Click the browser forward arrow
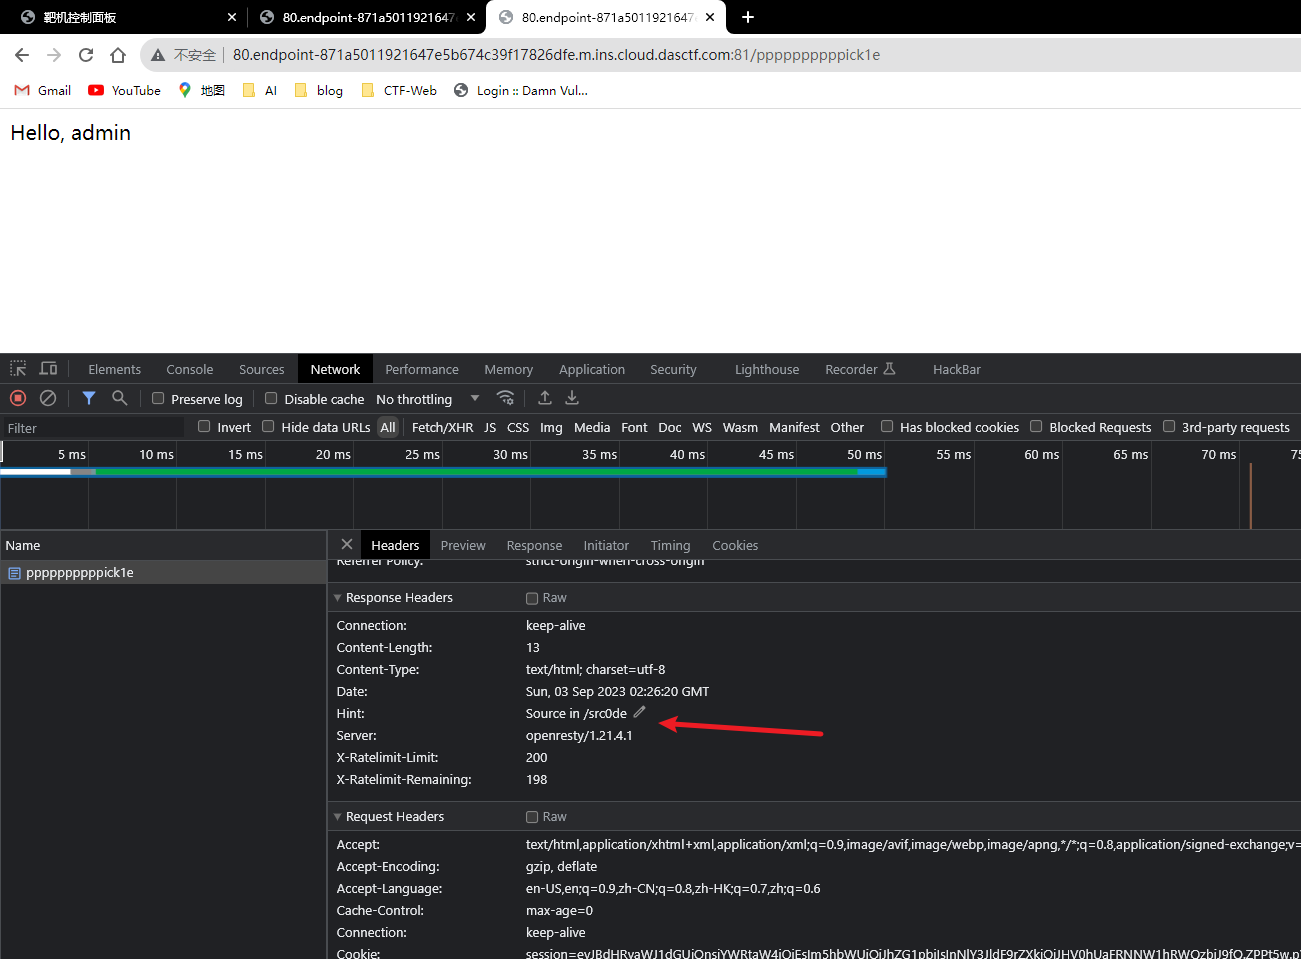The image size is (1301, 959). [54, 55]
